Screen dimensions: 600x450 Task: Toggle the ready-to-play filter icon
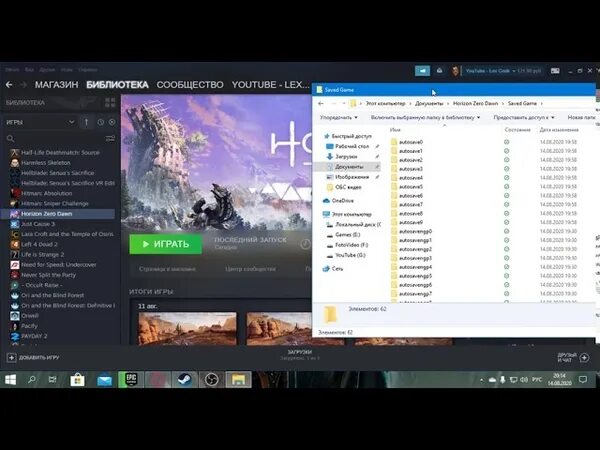tap(112, 122)
